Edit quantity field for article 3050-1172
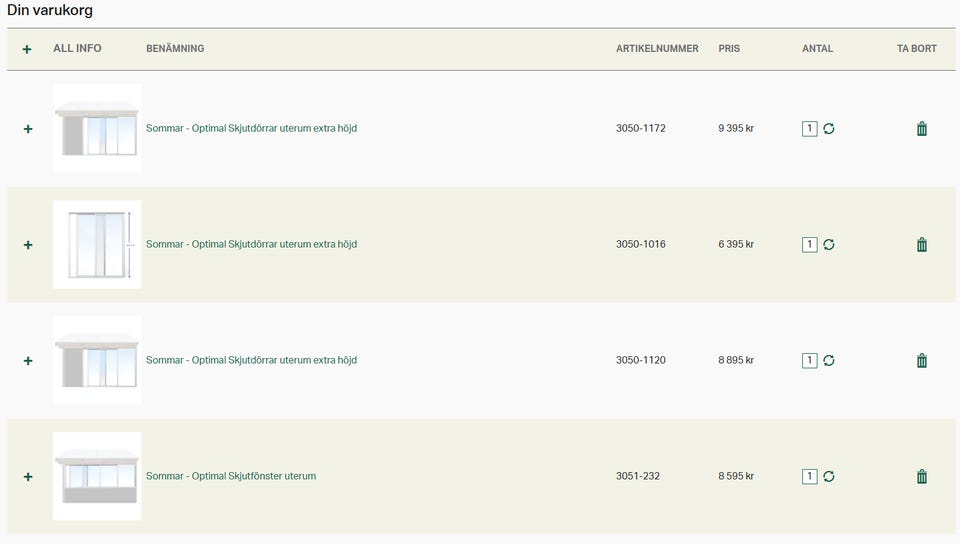The height and width of the screenshot is (544, 960). pos(809,129)
